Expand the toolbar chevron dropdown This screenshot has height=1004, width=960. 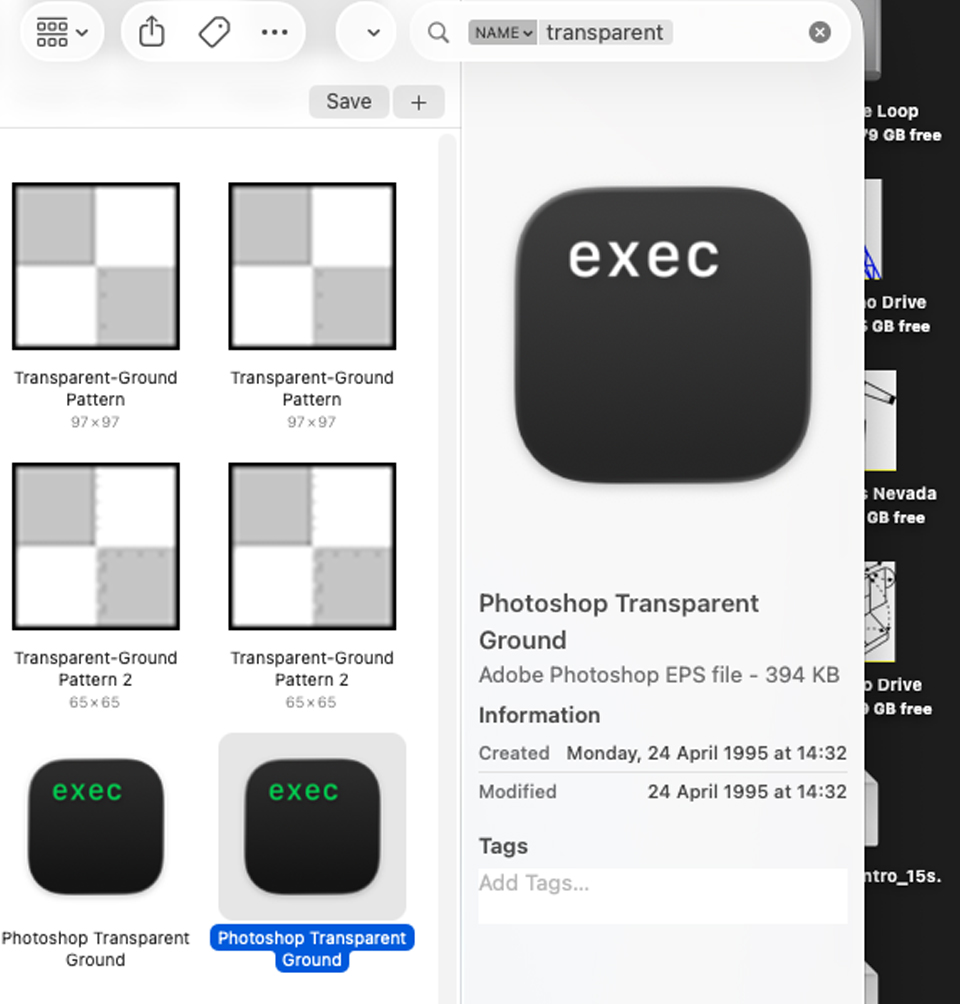[373, 33]
